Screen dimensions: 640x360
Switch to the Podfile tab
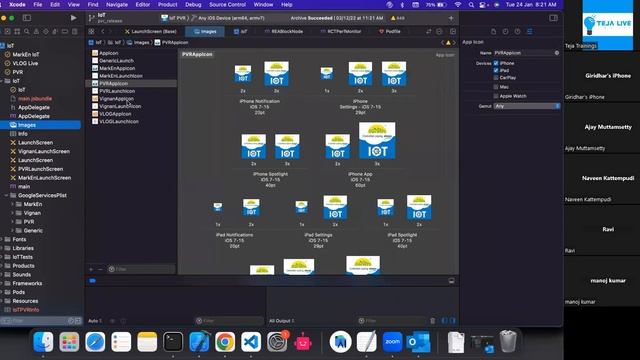(390, 31)
